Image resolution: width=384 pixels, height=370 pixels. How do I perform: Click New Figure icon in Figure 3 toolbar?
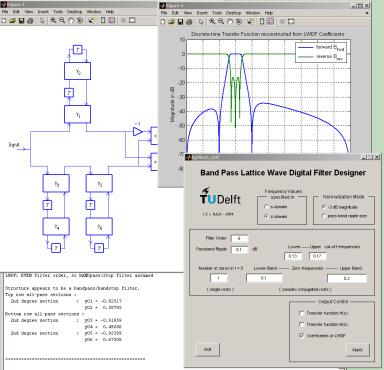pos(4,21)
